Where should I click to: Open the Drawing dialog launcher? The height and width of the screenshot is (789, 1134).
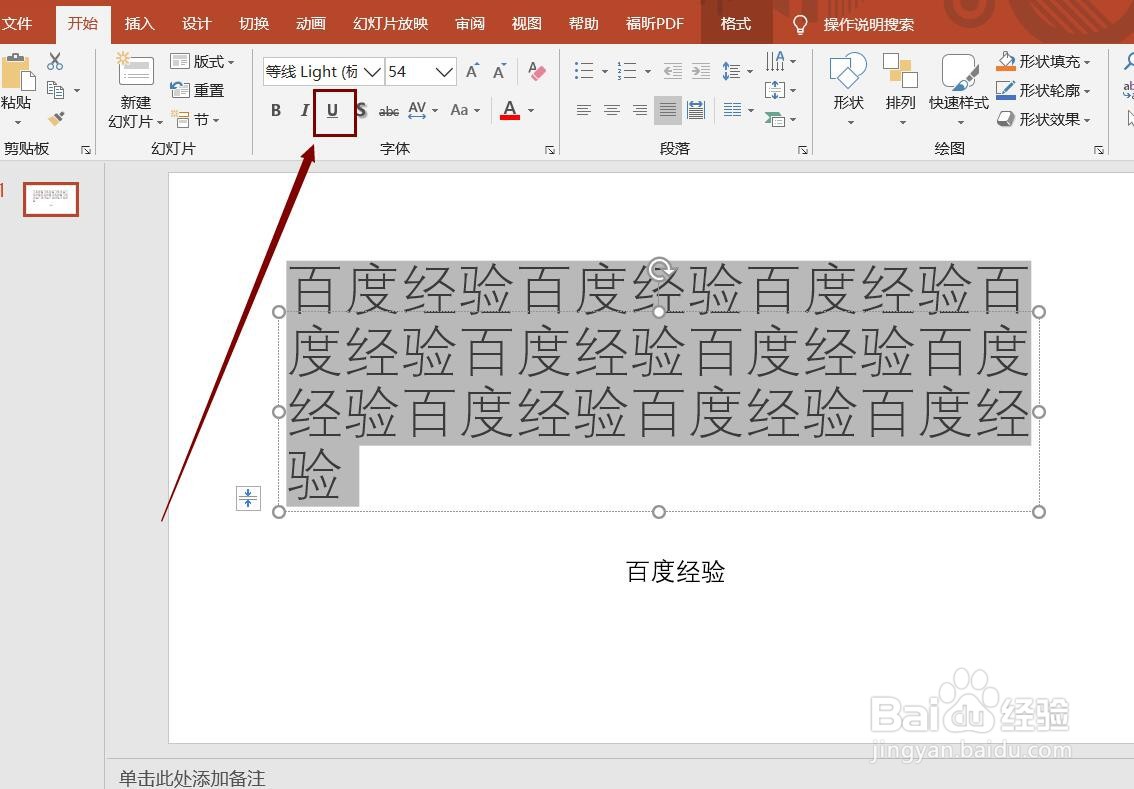coord(1099,150)
